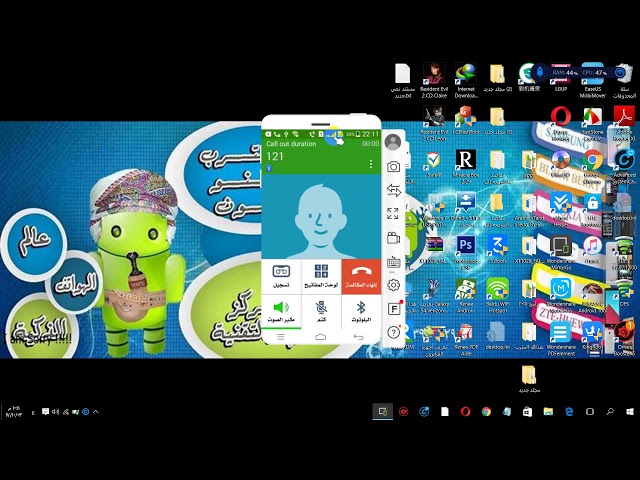
Task: Open FastStone Capture desktop shortcut
Action: (593, 123)
